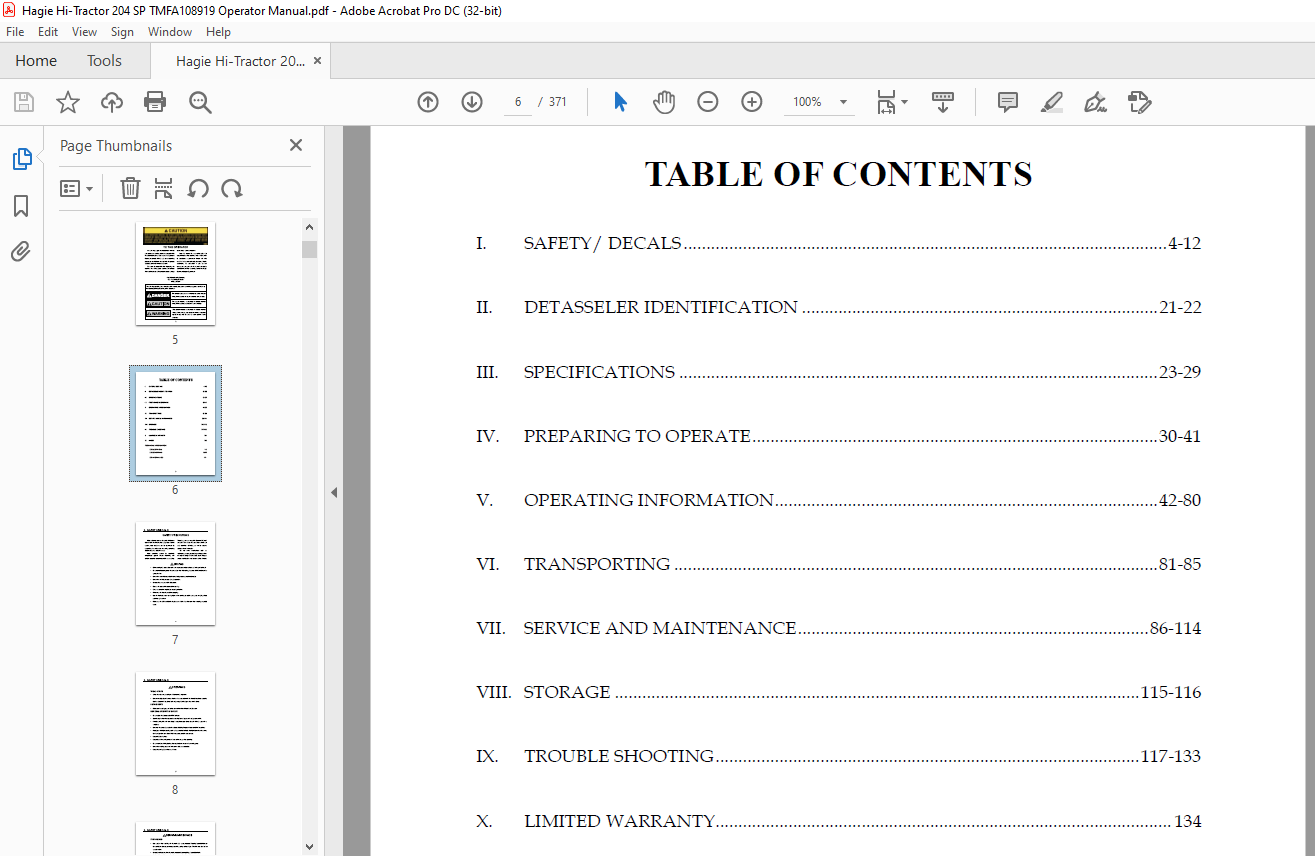Click the page break scissors icon
The image size is (1315, 856).
tap(164, 188)
